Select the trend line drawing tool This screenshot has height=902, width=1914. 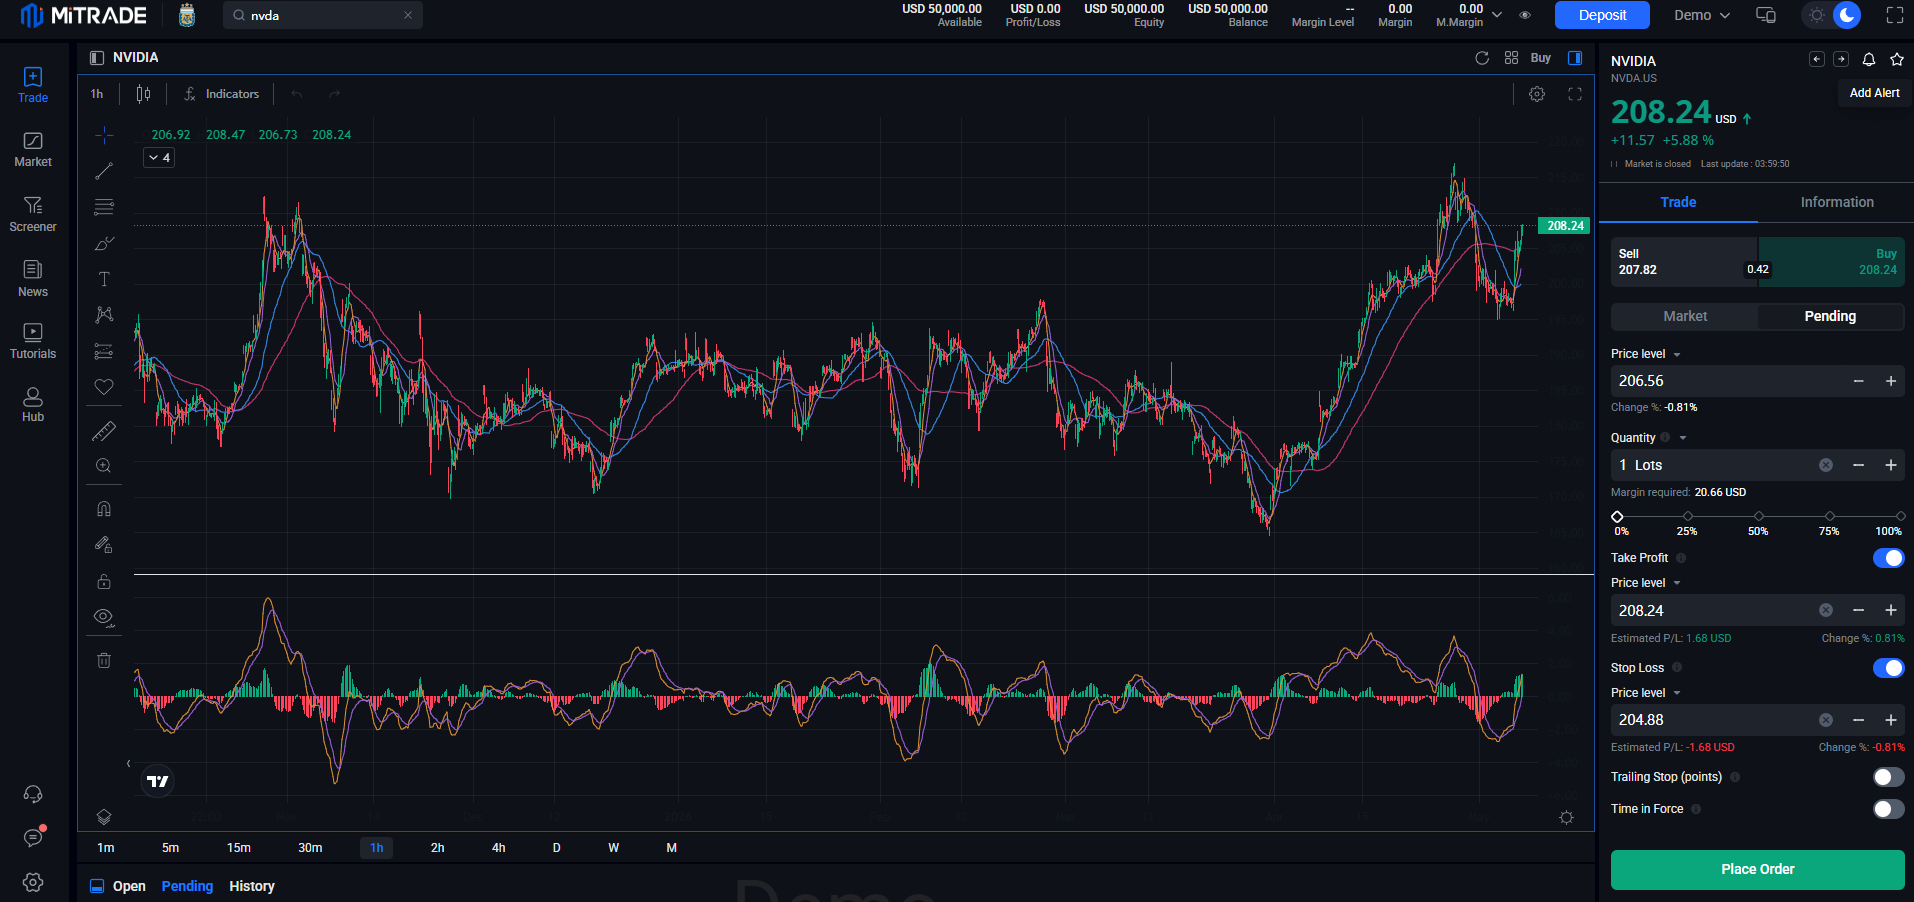tap(104, 171)
